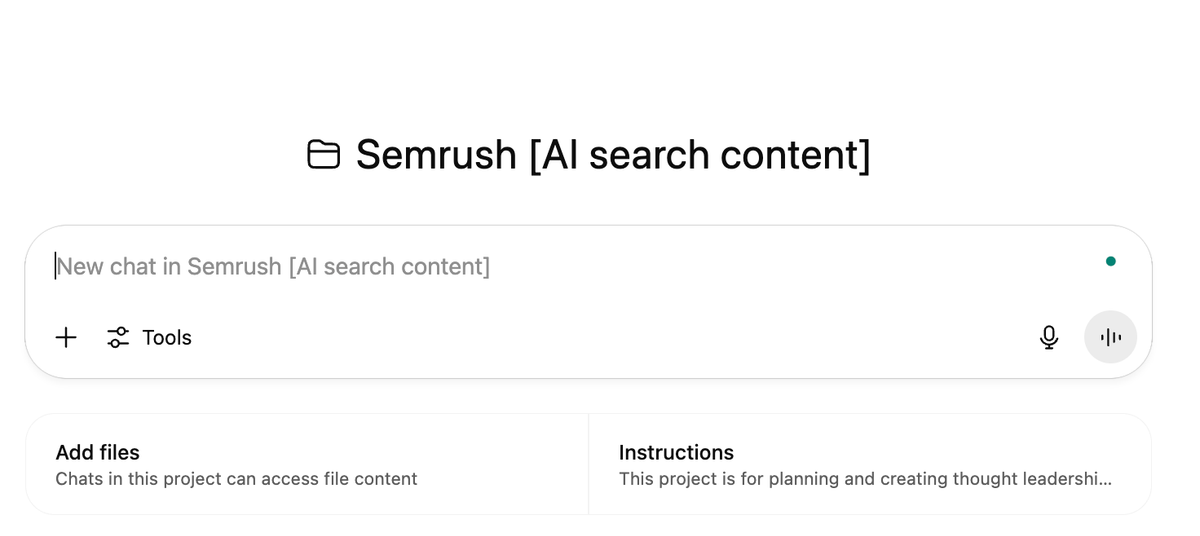The height and width of the screenshot is (536, 1200).
Task: Click the truncated ellipsis end of the Instructions description
Action: tap(1105, 479)
